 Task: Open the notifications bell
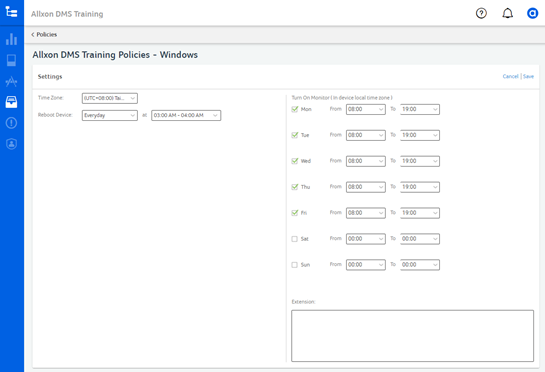pyautogui.click(x=507, y=13)
